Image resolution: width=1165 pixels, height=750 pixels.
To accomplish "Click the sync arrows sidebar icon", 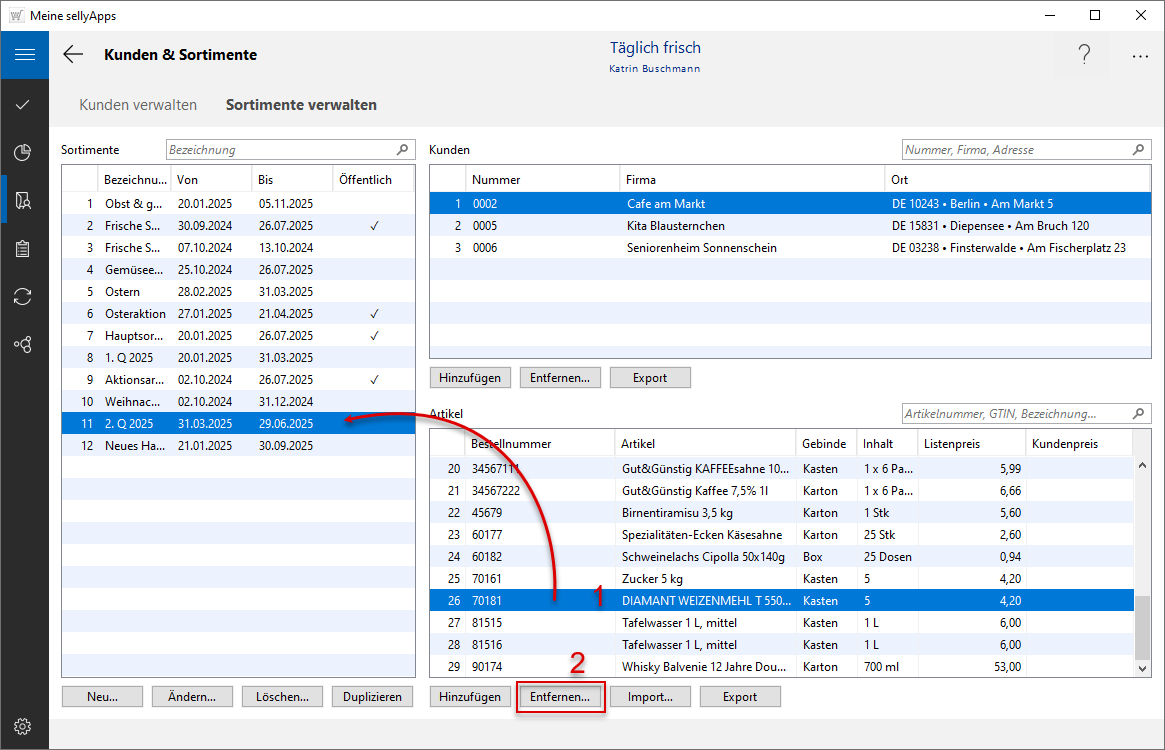I will point(24,296).
